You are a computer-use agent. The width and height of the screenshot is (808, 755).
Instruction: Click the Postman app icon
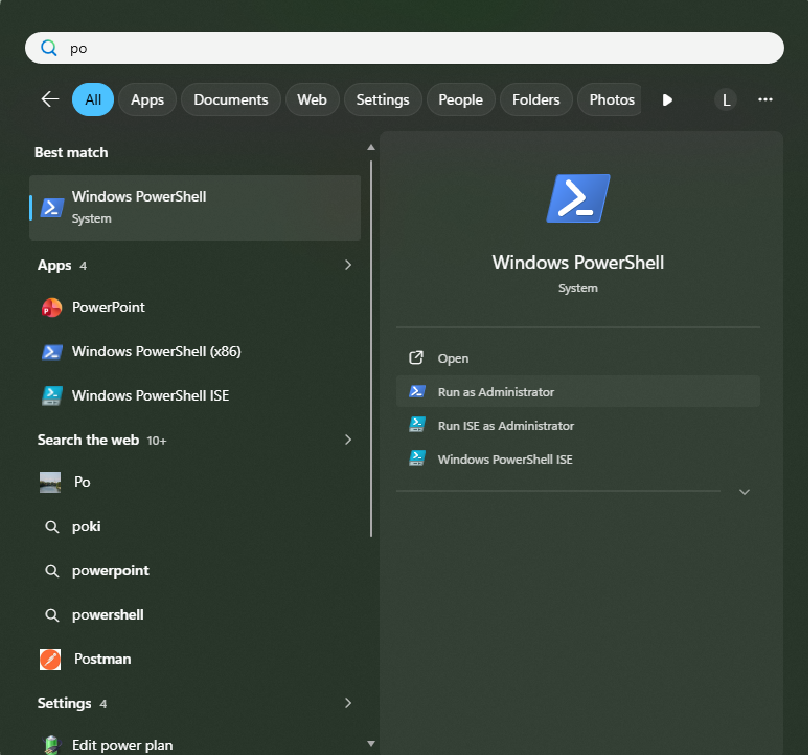50,659
